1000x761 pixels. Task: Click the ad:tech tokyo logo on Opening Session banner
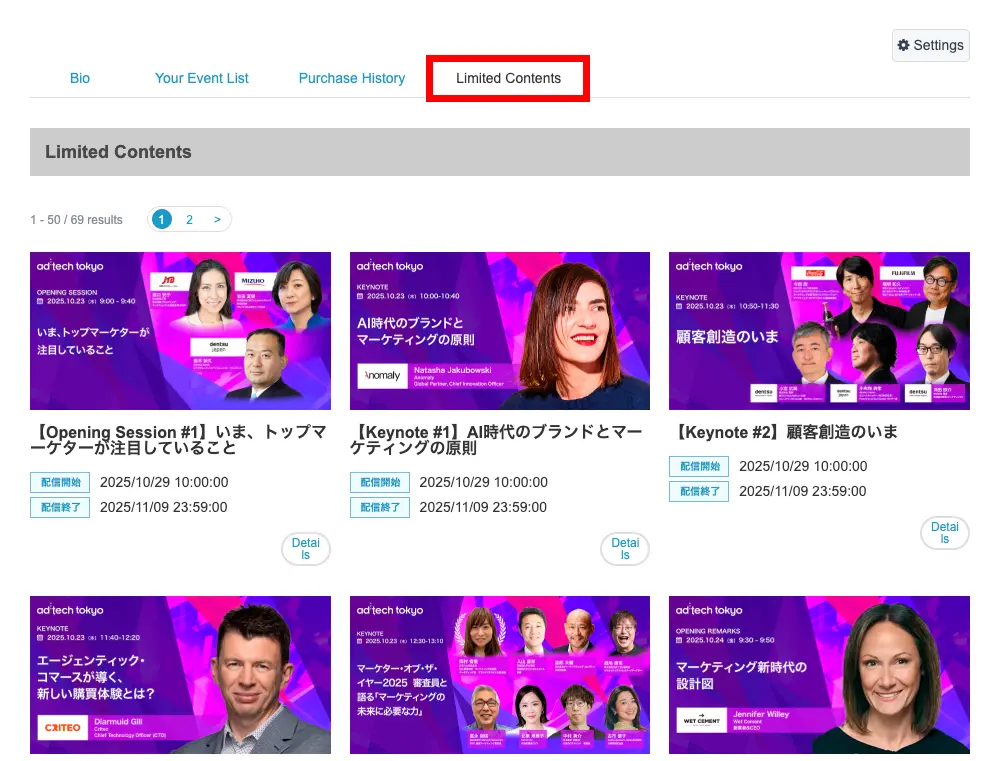(x=69, y=267)
